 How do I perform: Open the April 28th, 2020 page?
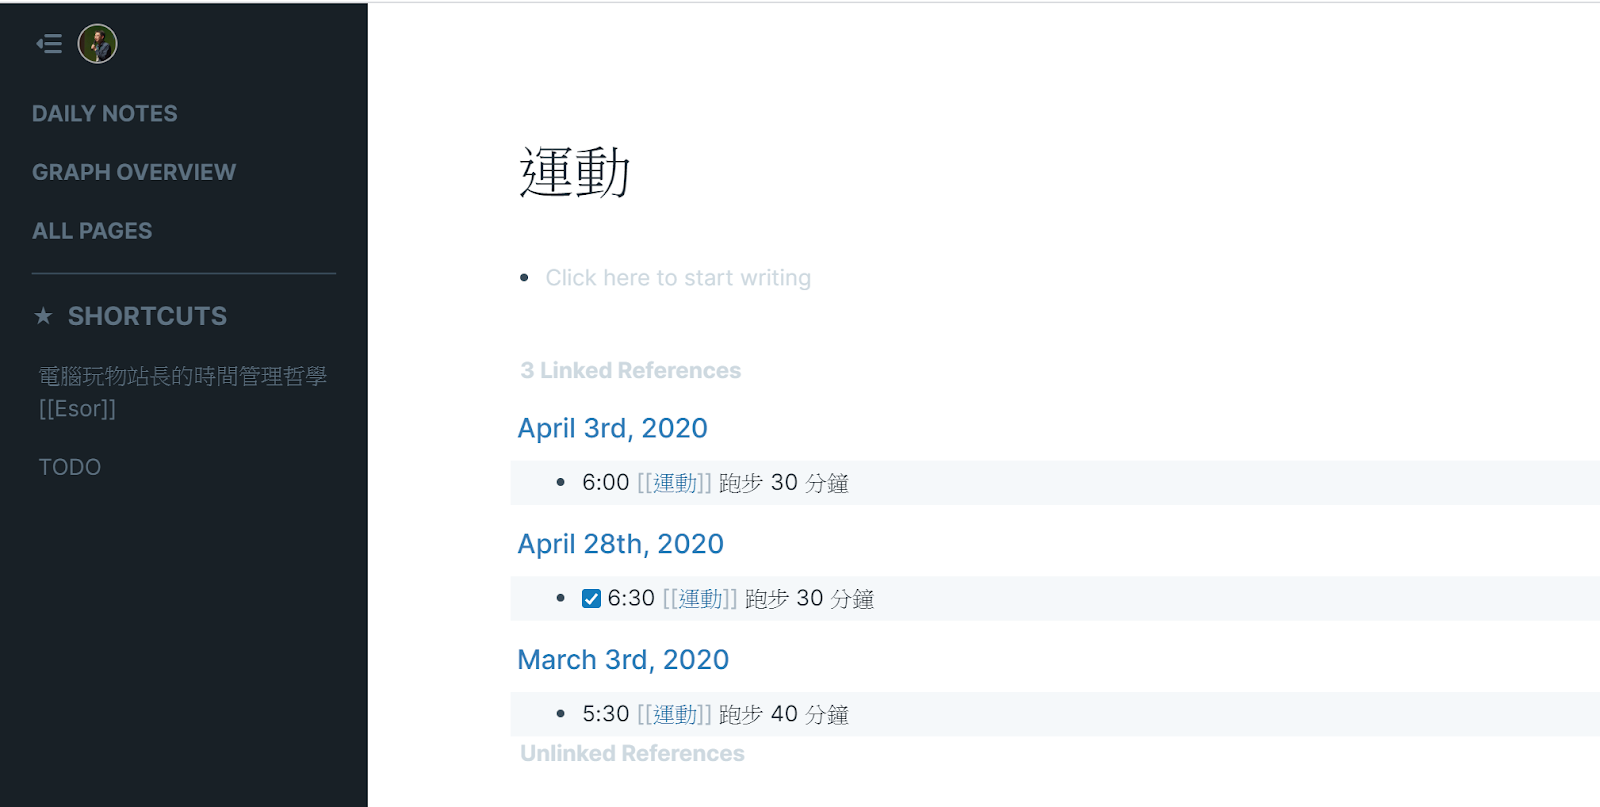click(x=620, y=543)
